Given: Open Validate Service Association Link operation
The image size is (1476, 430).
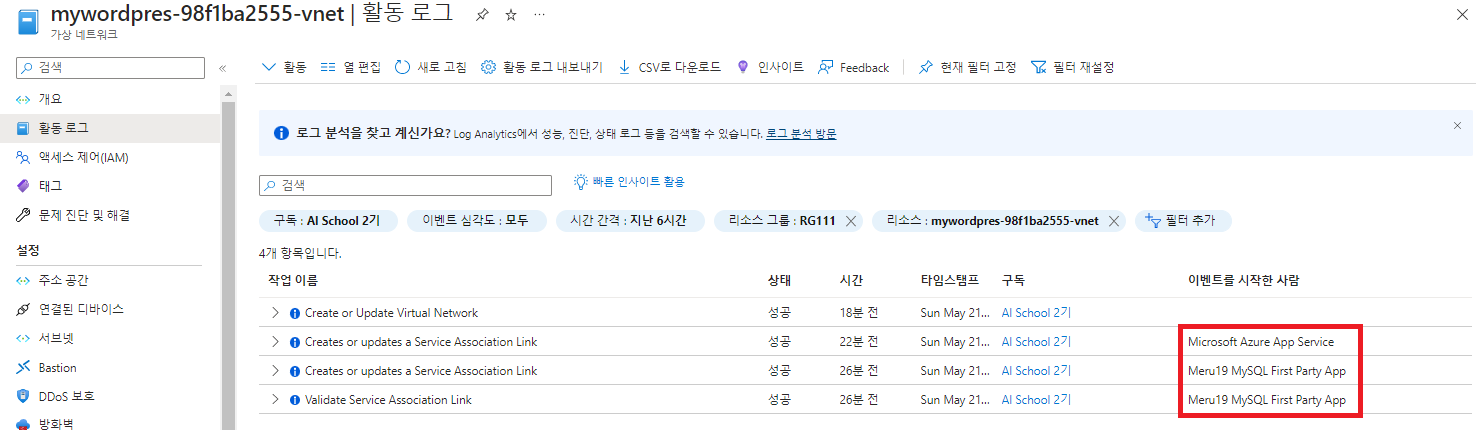Looking at the screenshot, I should pyautogui.click(x=388, y=400).
